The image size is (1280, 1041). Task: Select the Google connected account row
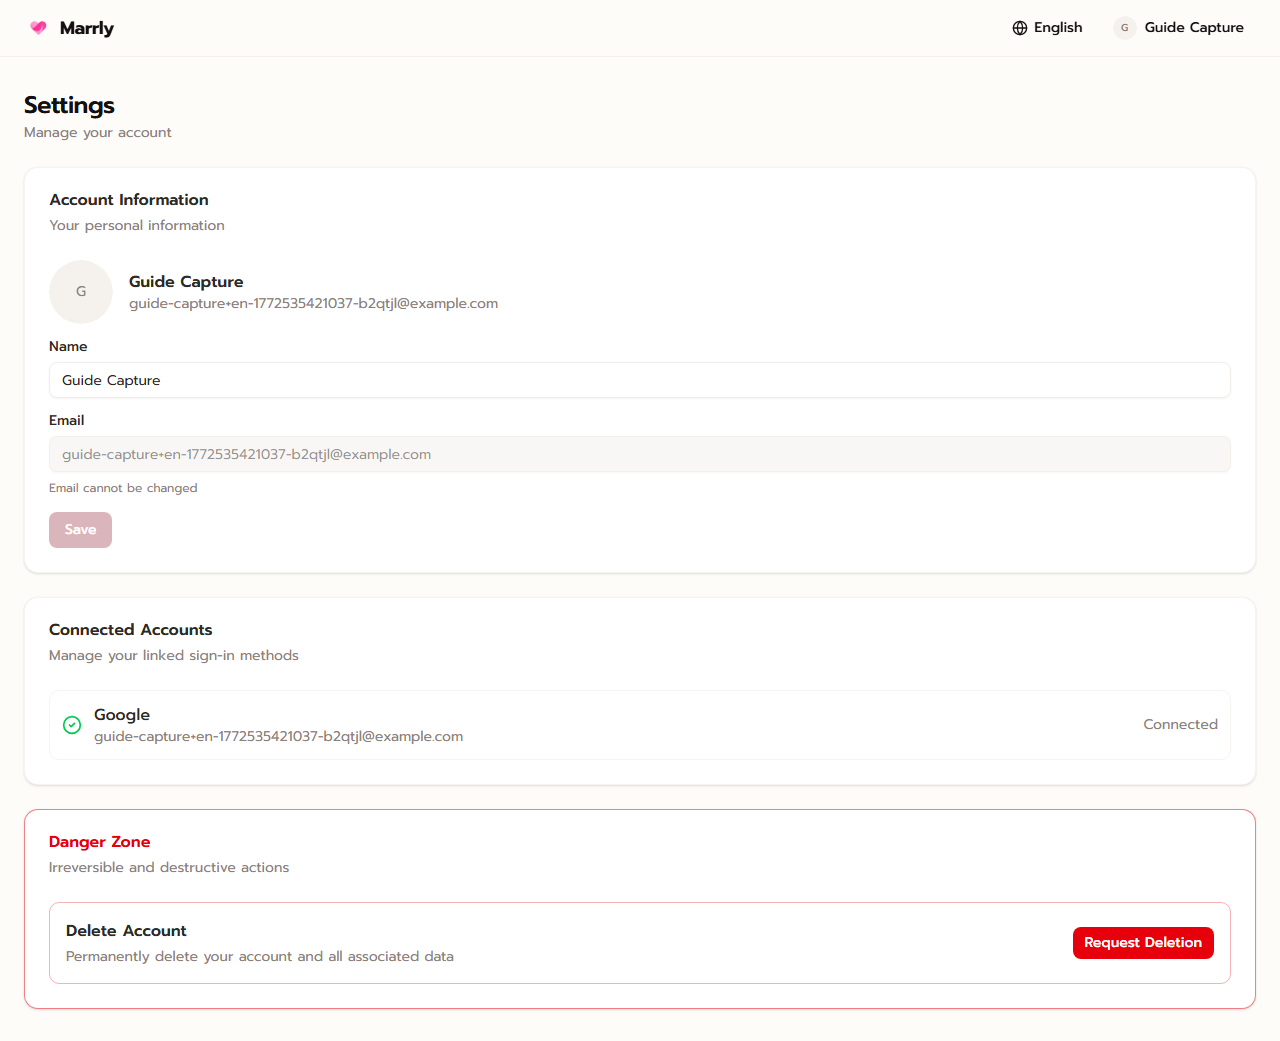(640, 724)
